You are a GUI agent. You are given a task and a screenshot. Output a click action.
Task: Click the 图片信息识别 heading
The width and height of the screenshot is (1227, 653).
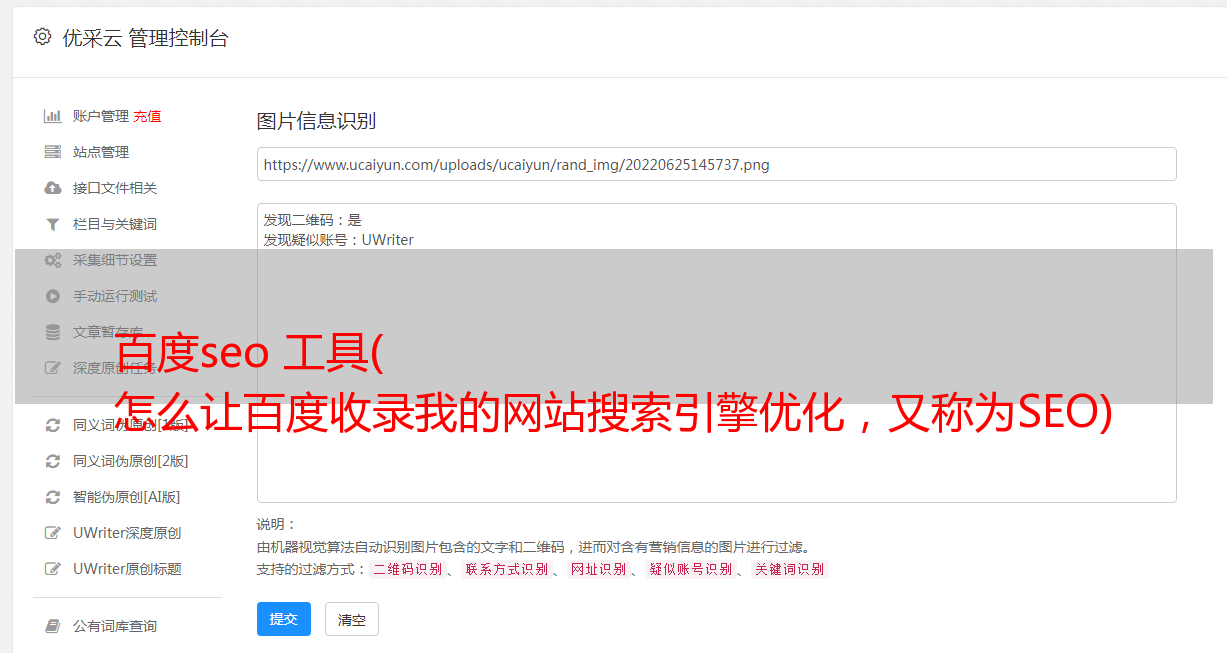[316, 121]
